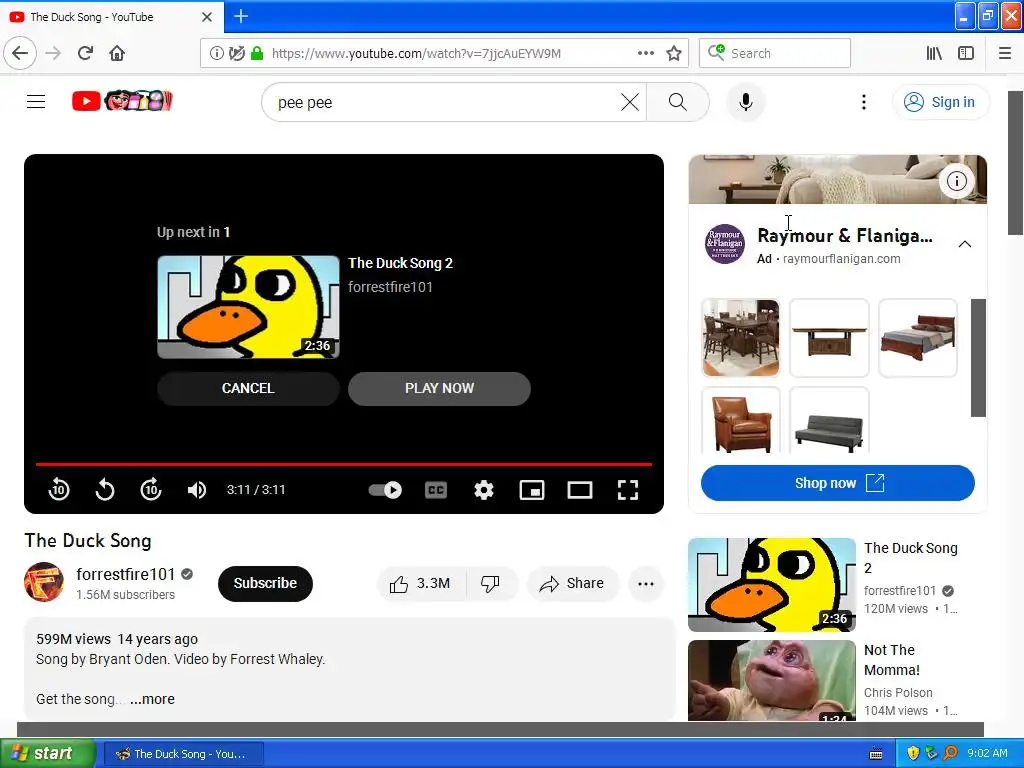Open forrestfire101 channel avatar
Viewport: 1024px width, 768px height.
click(x=44, y=582)
